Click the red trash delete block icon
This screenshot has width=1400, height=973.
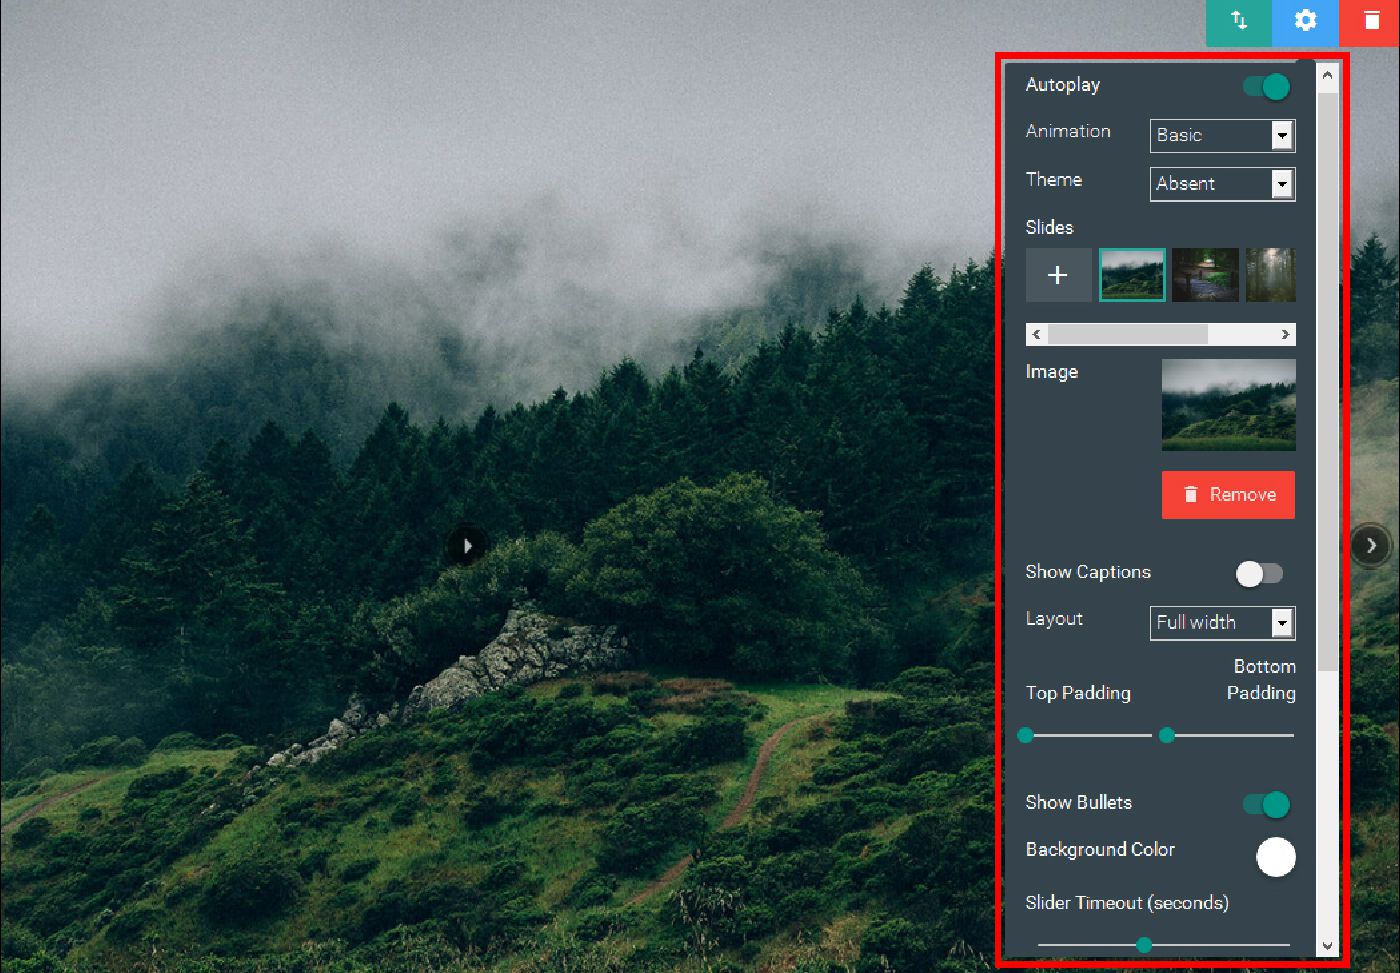(1370, 21)
